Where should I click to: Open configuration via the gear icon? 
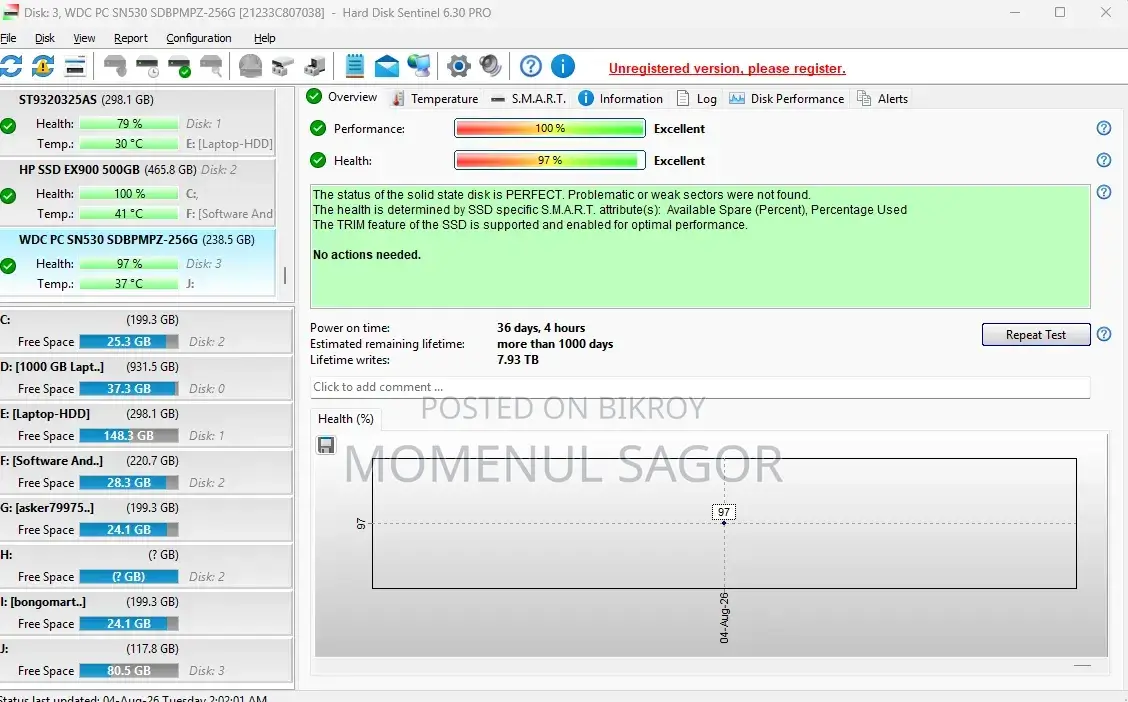(x=458, y=66)
